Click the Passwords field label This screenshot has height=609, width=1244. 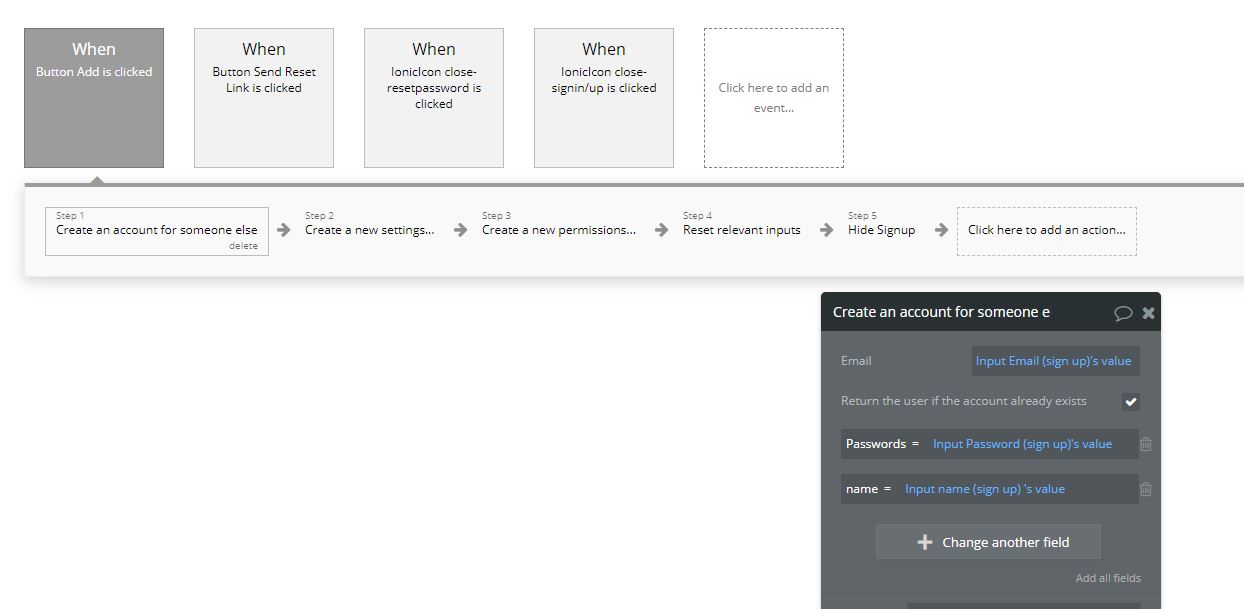(876, 444)
